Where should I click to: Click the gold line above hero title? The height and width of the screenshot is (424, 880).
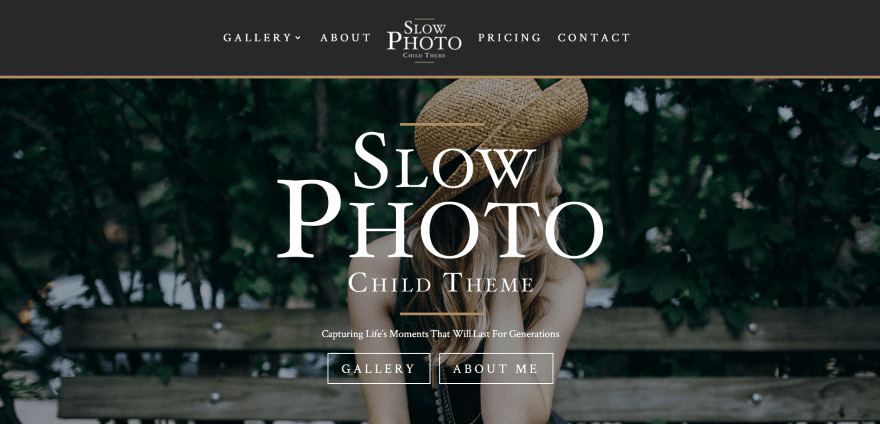[x=442, y=124]
